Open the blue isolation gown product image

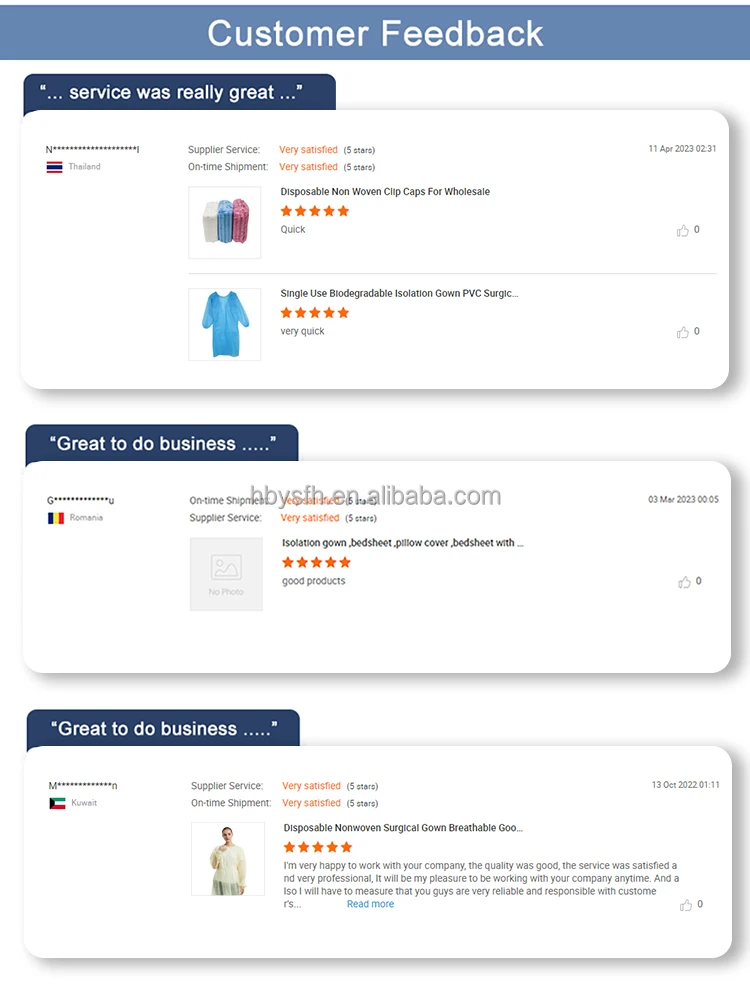point(224,325)
